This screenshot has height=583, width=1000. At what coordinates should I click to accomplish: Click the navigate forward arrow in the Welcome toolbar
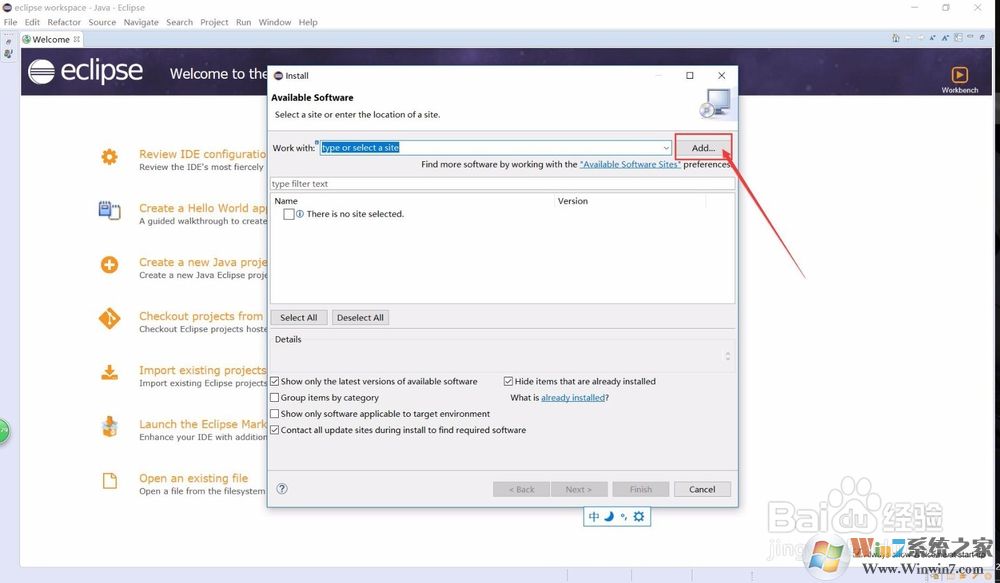(x=920, y=38)
